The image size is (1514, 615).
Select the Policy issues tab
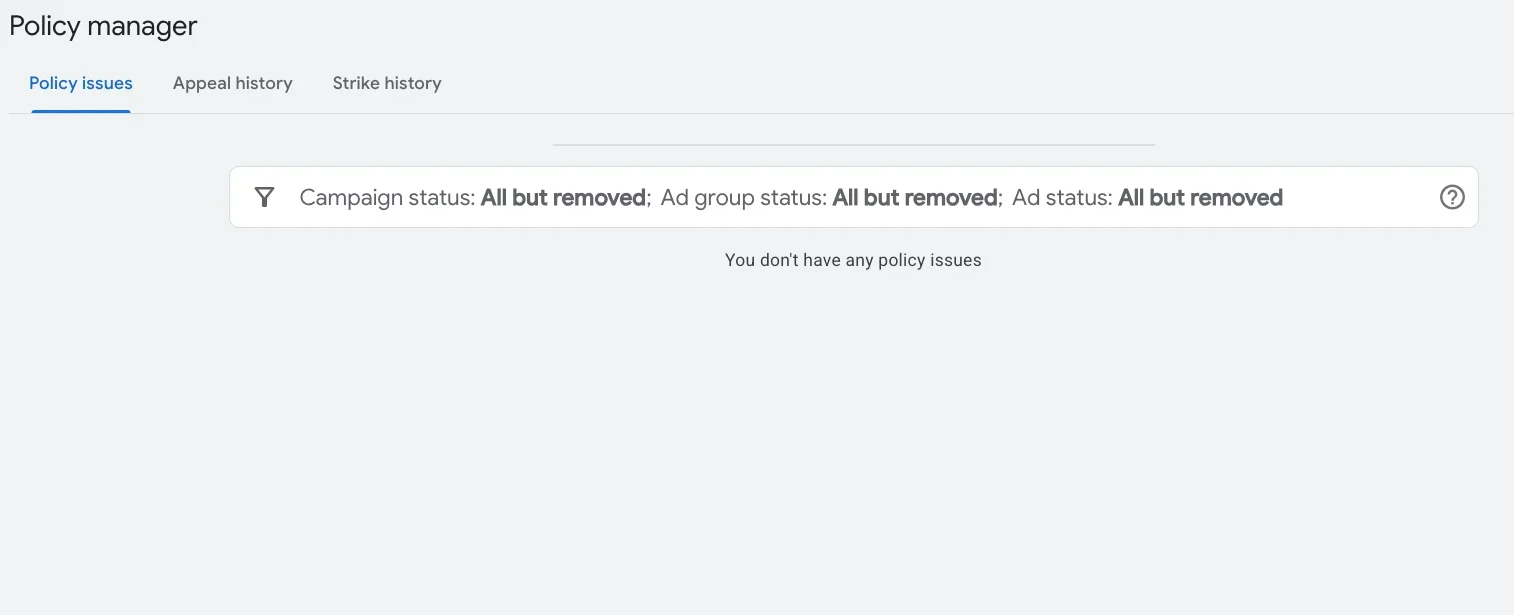click(80, 83)
